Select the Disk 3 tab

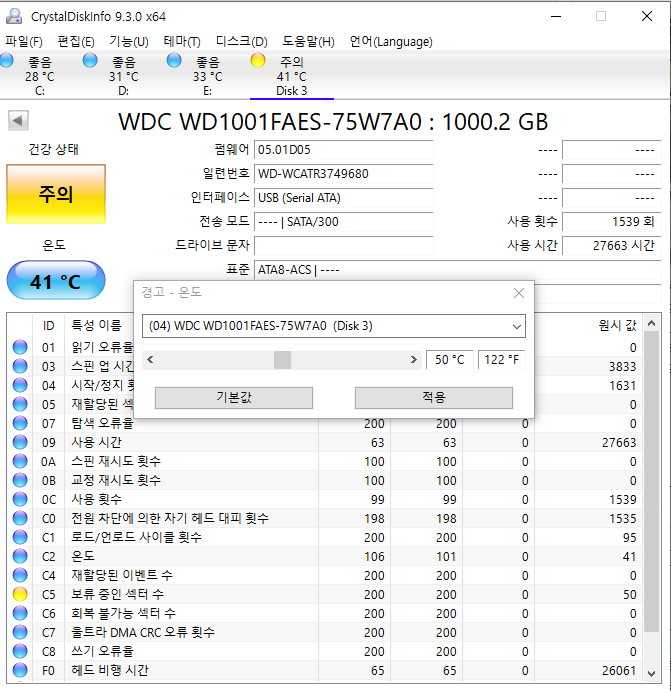pyautogui.click(x=291, y=76)
